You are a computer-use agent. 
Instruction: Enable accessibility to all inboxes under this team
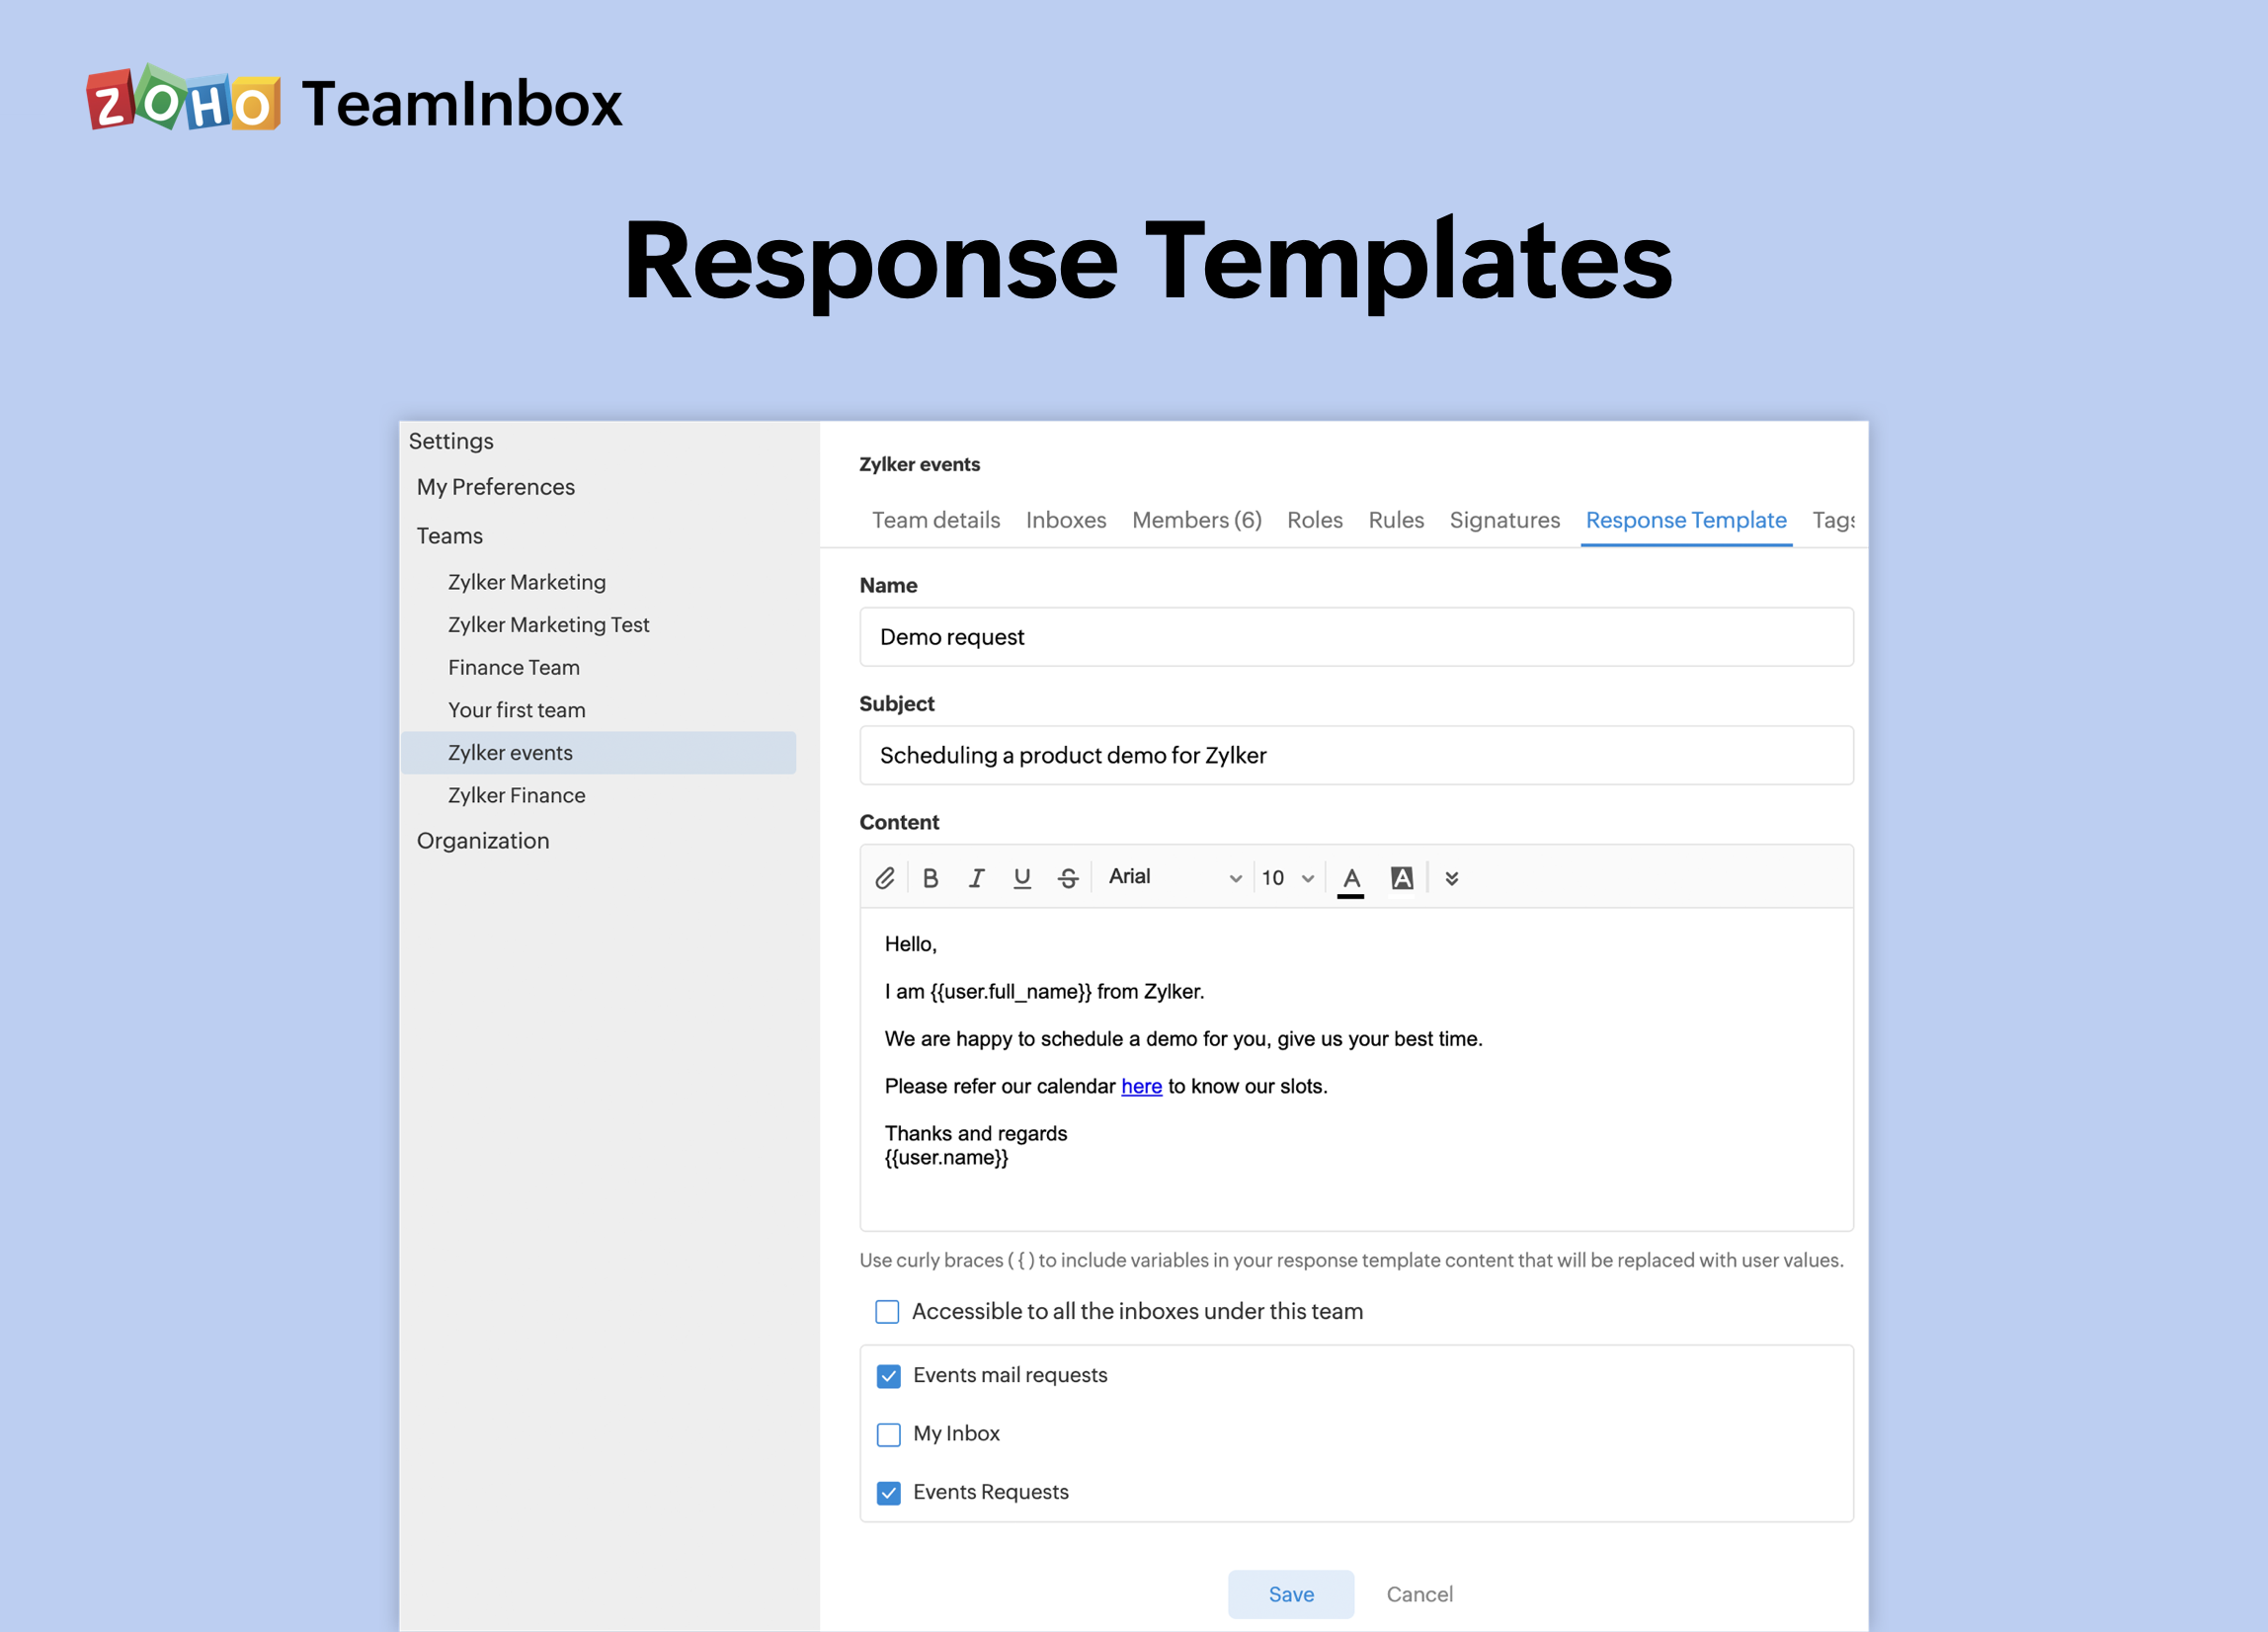pyautogui.click(x=886, y=1311)
